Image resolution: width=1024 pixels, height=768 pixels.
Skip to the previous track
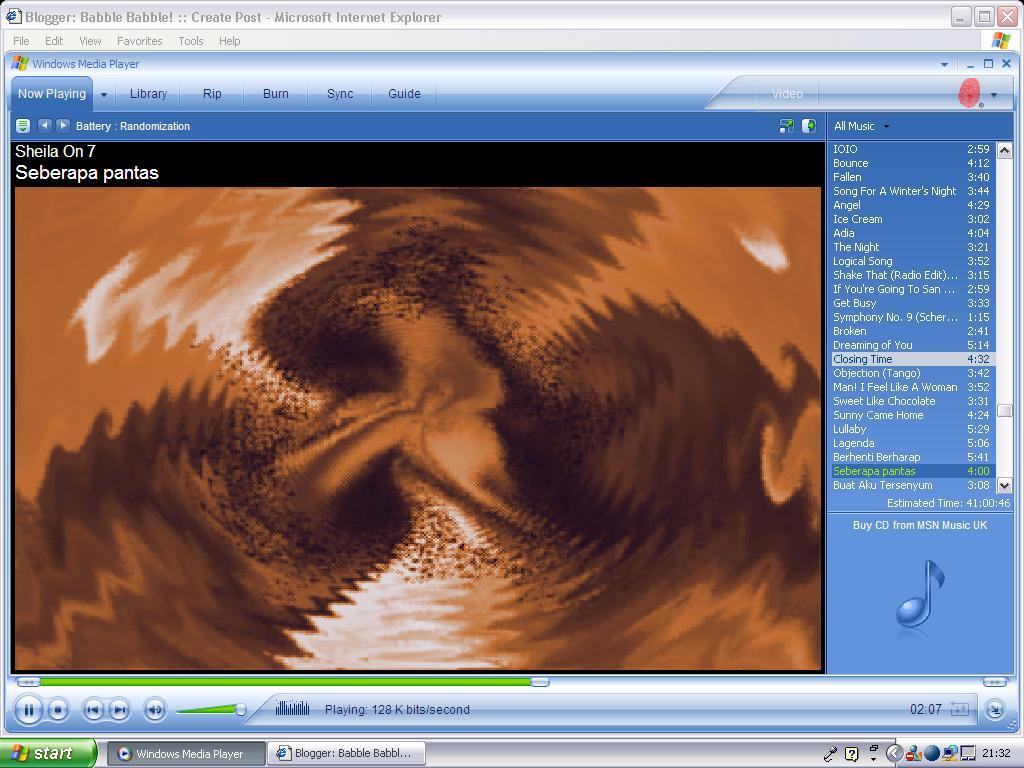pyautogui.click(x=93, y=710)
